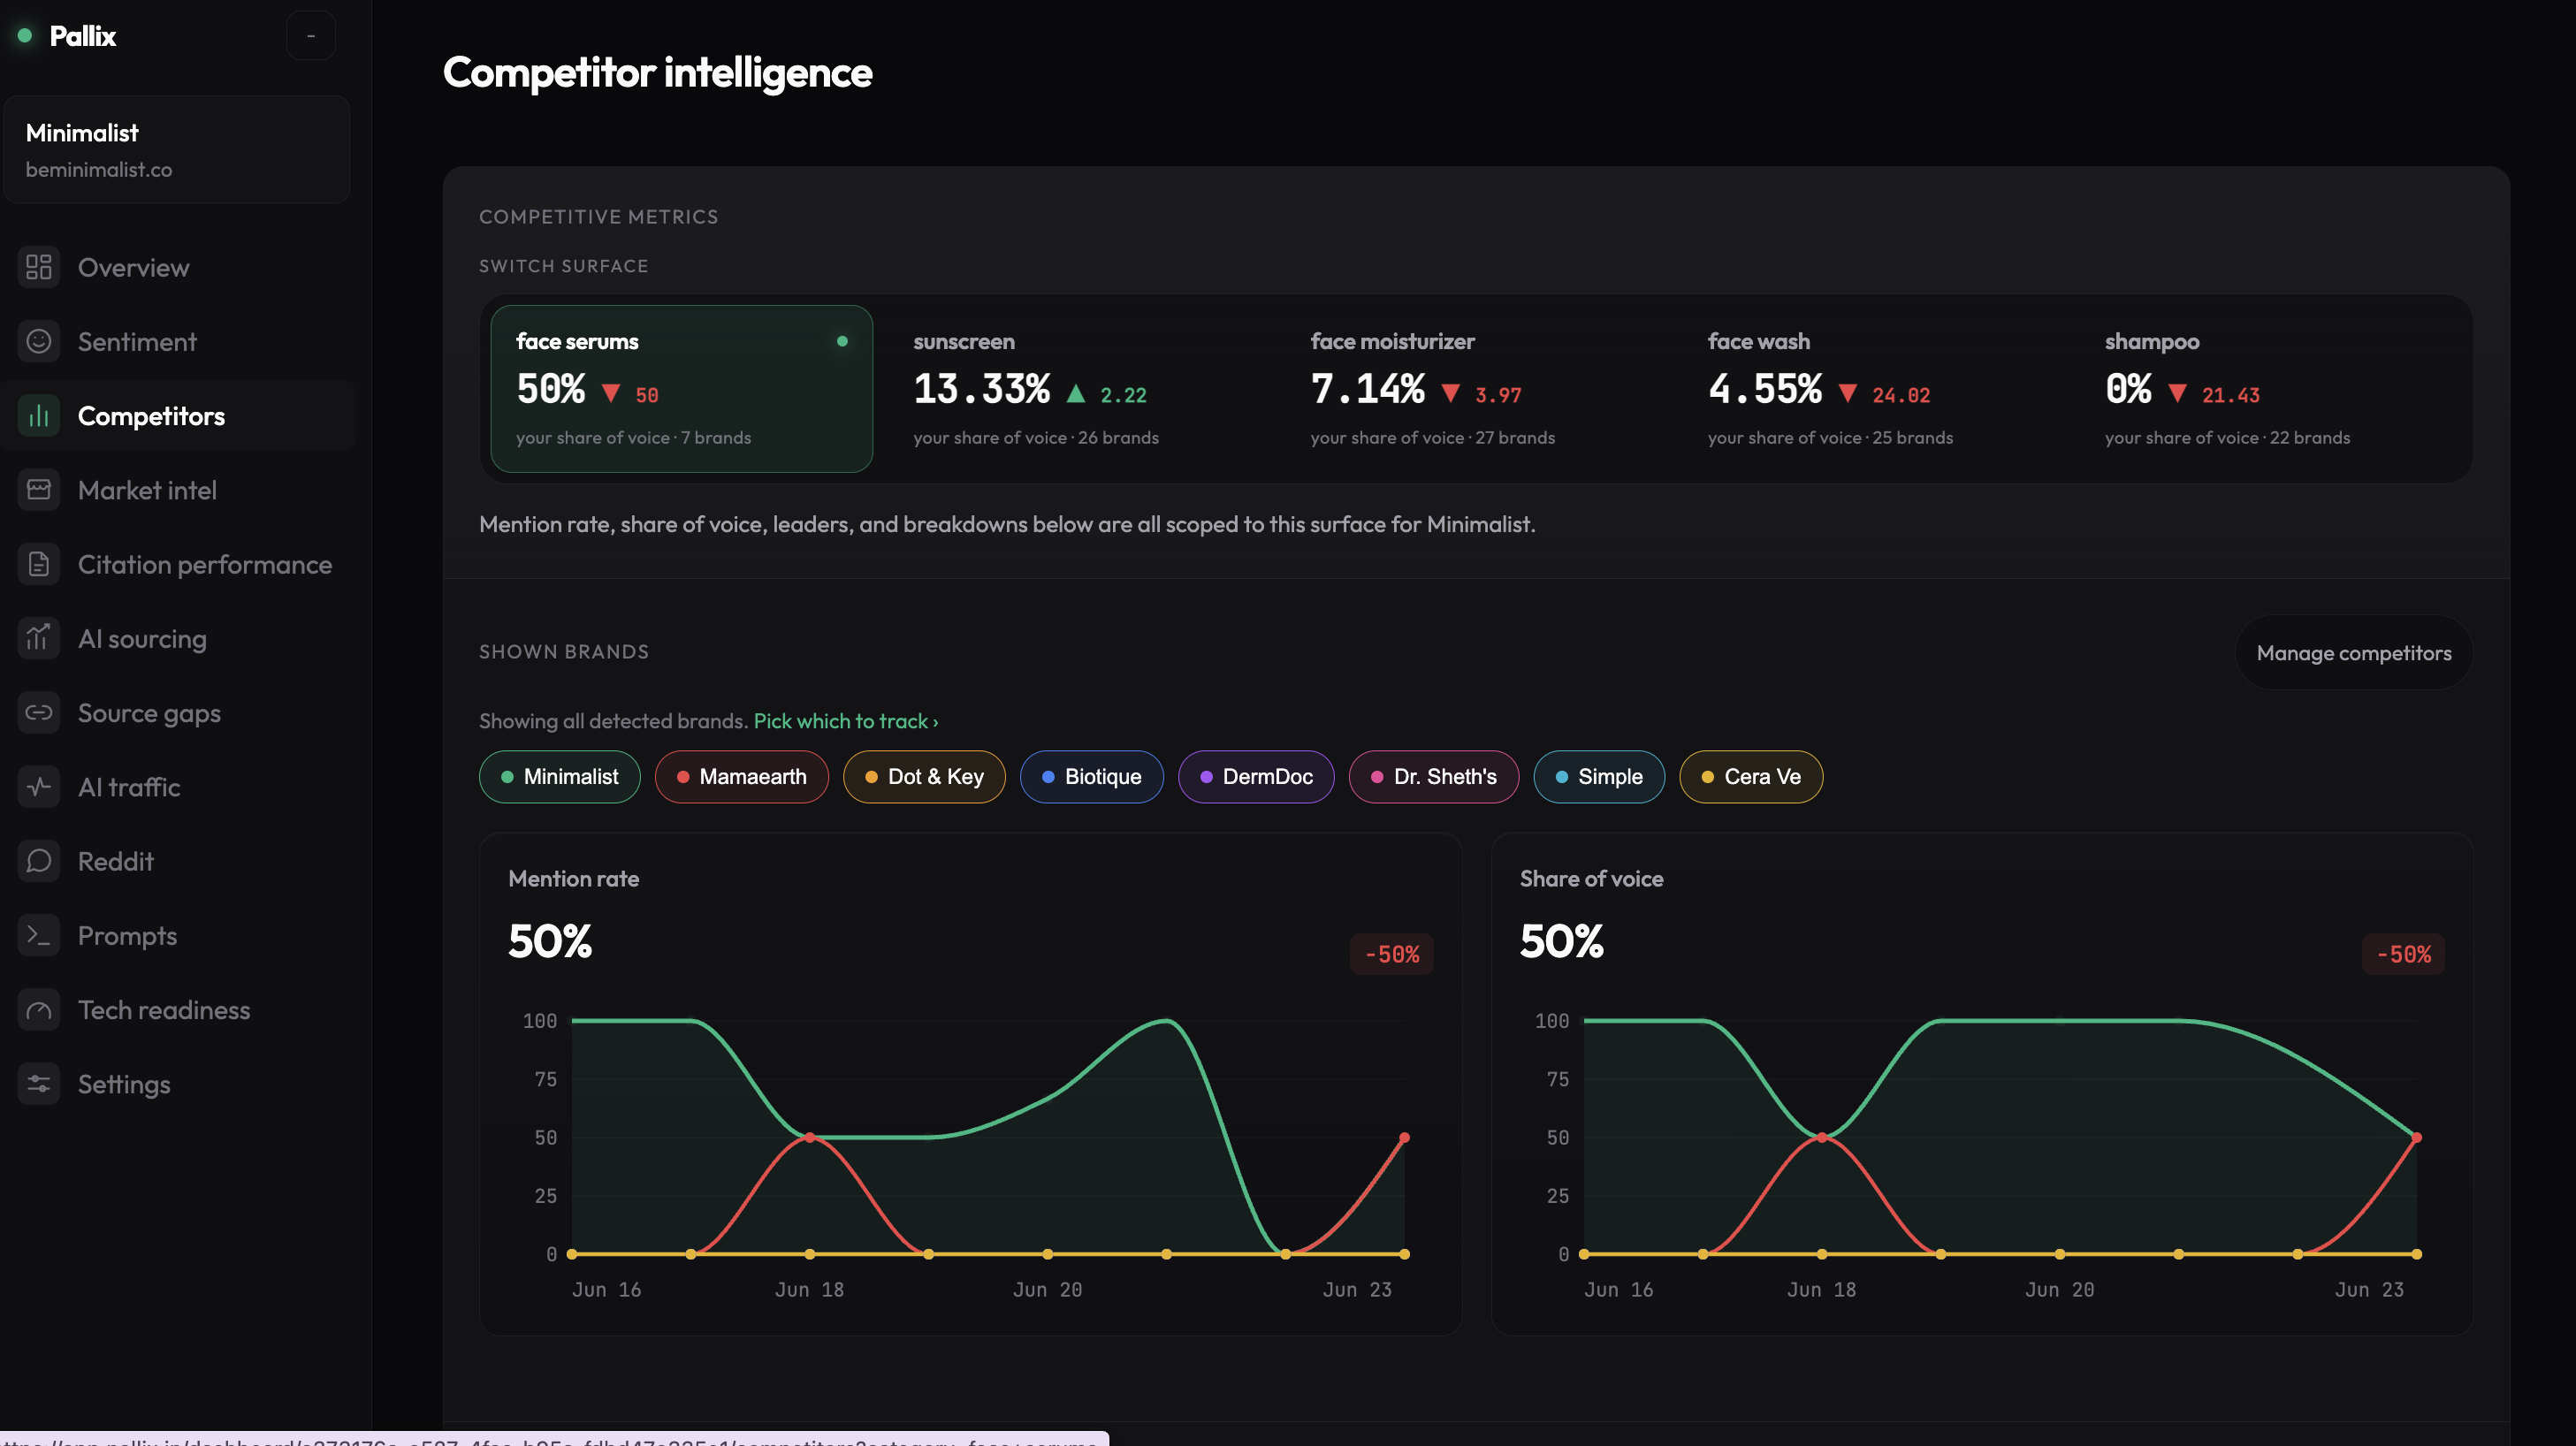Image resolution: width=2576 pixels, height=1446 pixels.
Task: Switch surface to shampoo
Action: pyautogui.click(x=2271, y=388)
